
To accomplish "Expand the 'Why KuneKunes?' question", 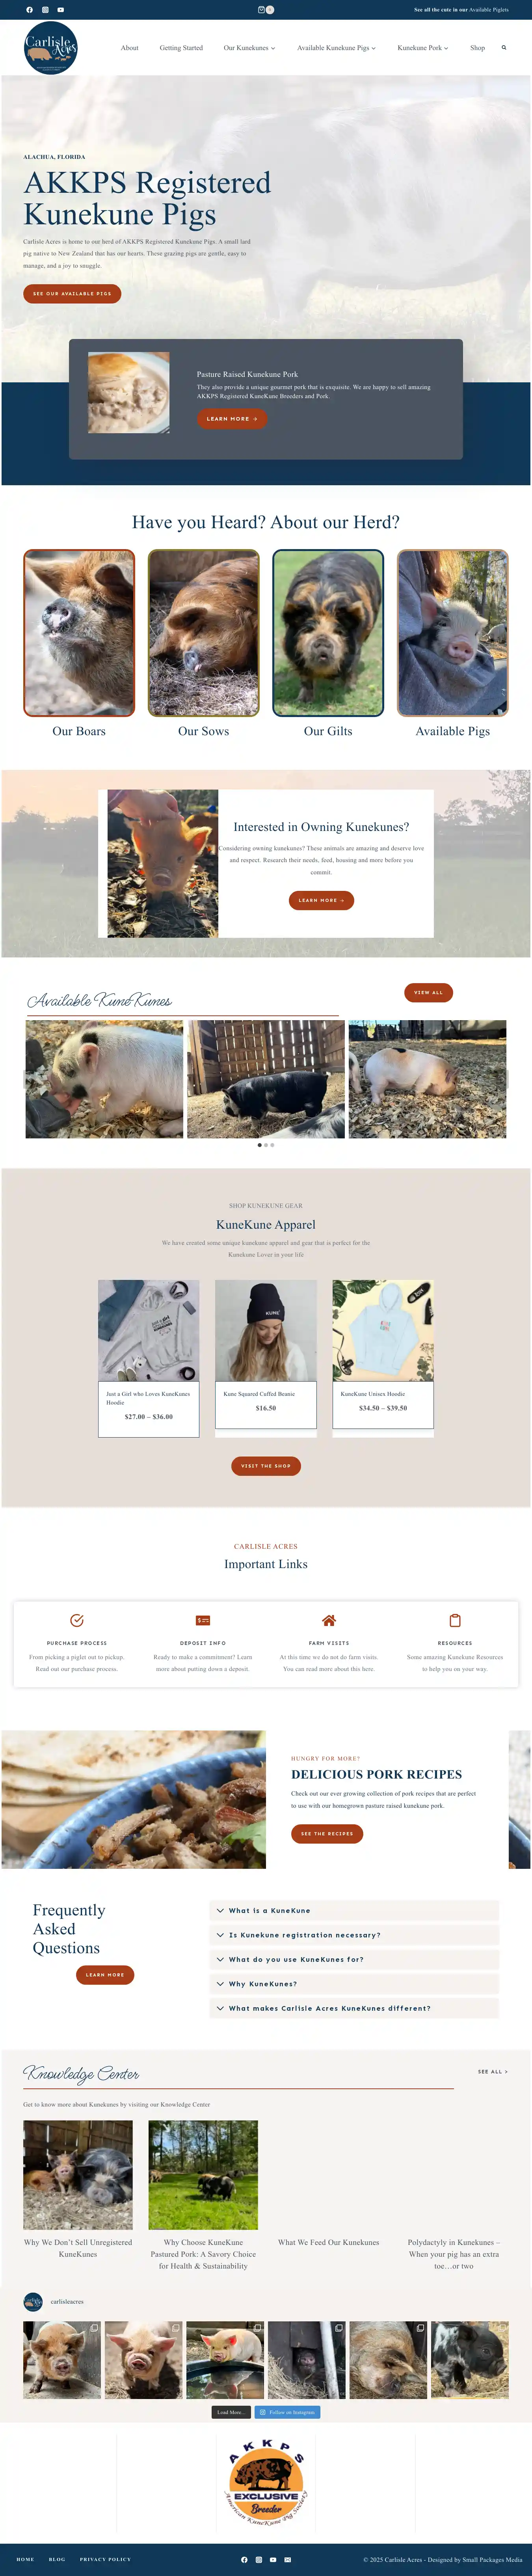I will (x=354, y=1983).
